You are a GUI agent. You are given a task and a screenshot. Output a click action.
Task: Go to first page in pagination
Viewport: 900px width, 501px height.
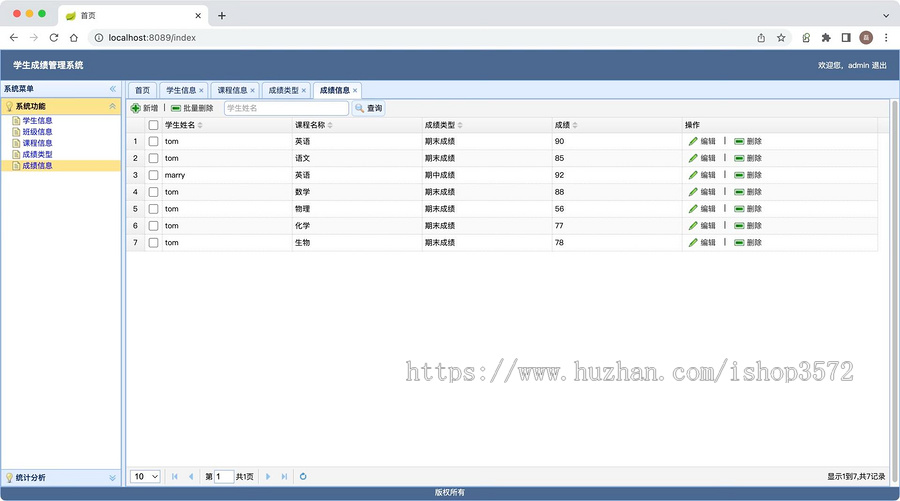click(174, 476)
